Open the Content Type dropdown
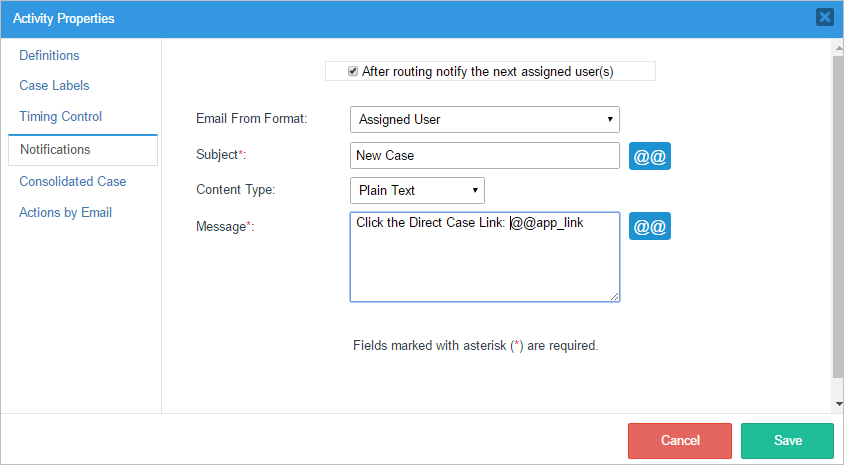The height and width of the screenshot is (465, 844). pos(417,190)
